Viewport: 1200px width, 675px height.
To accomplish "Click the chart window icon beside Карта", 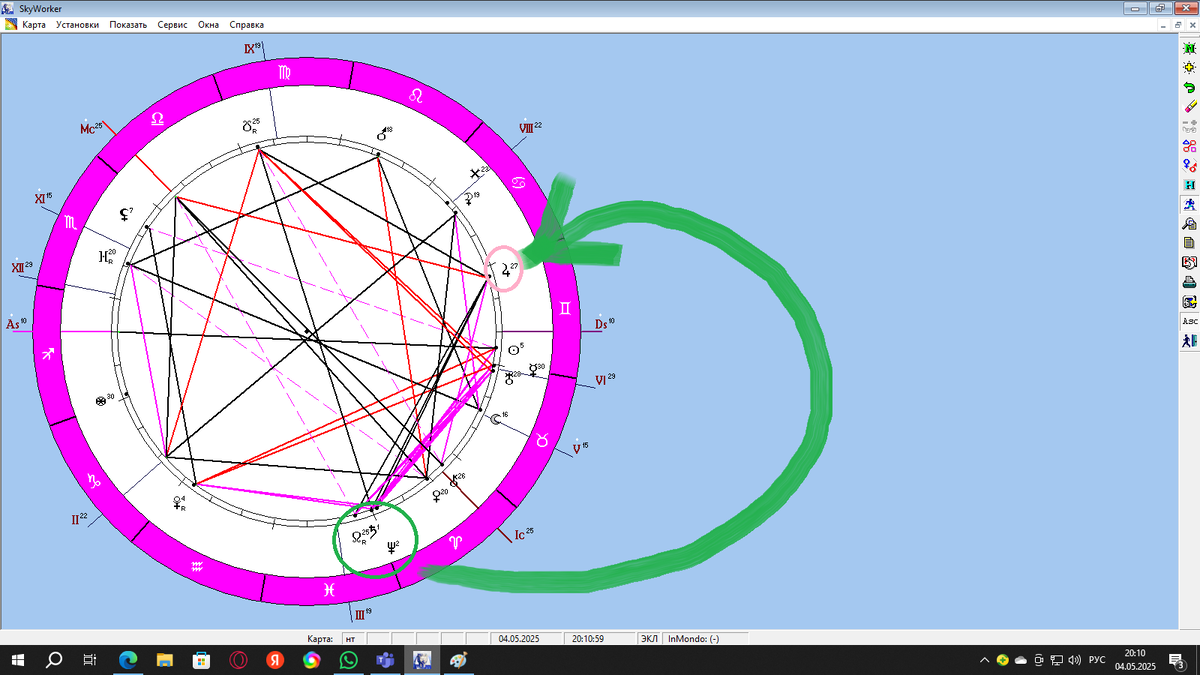I will click(x=11, y=25).
